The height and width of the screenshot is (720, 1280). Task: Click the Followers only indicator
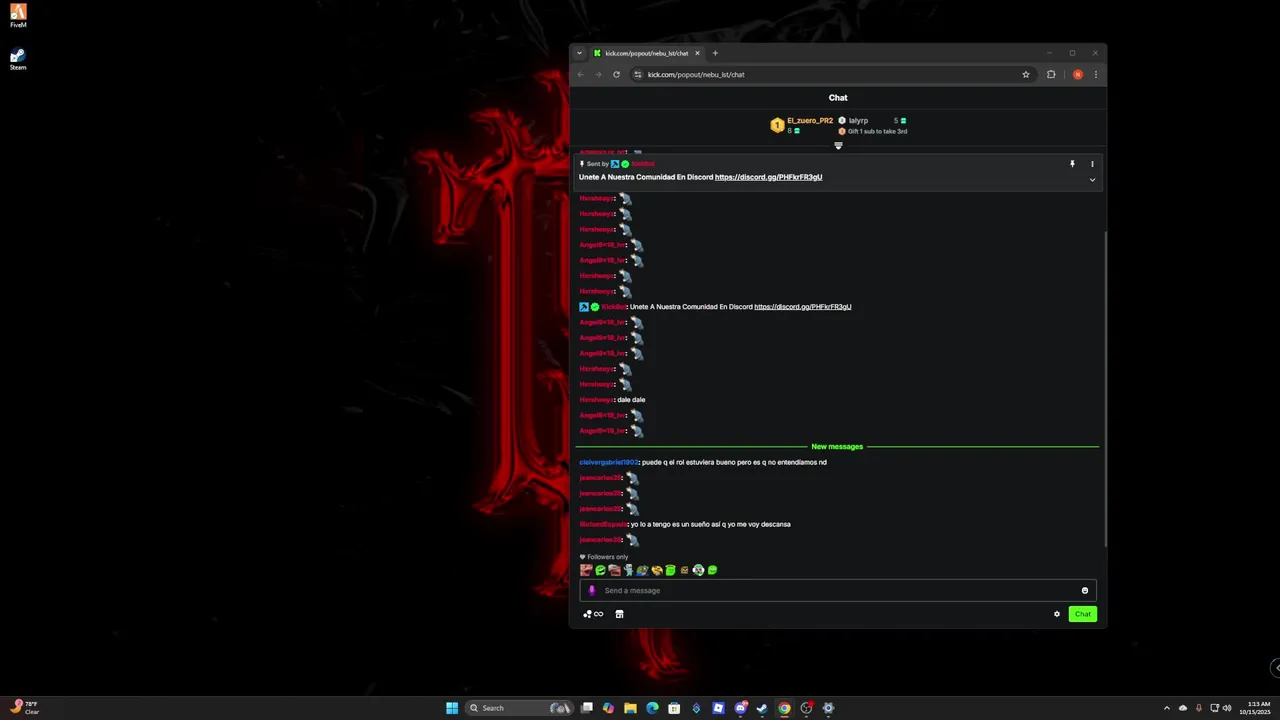click(x=604, y=557)
